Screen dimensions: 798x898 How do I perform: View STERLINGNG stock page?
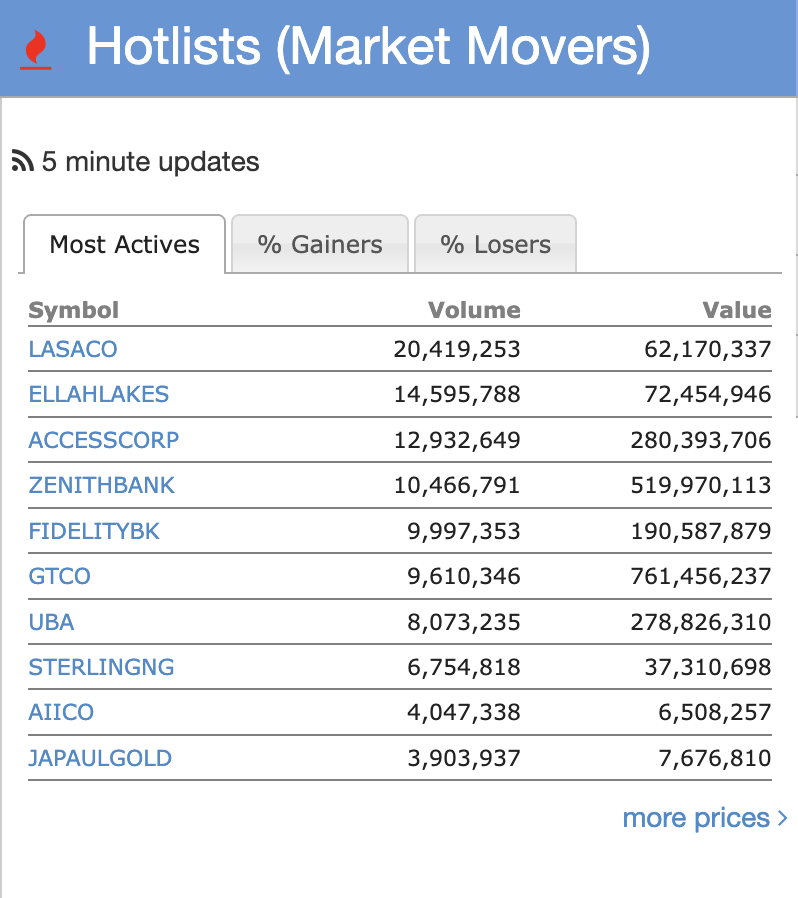point(101,667)
